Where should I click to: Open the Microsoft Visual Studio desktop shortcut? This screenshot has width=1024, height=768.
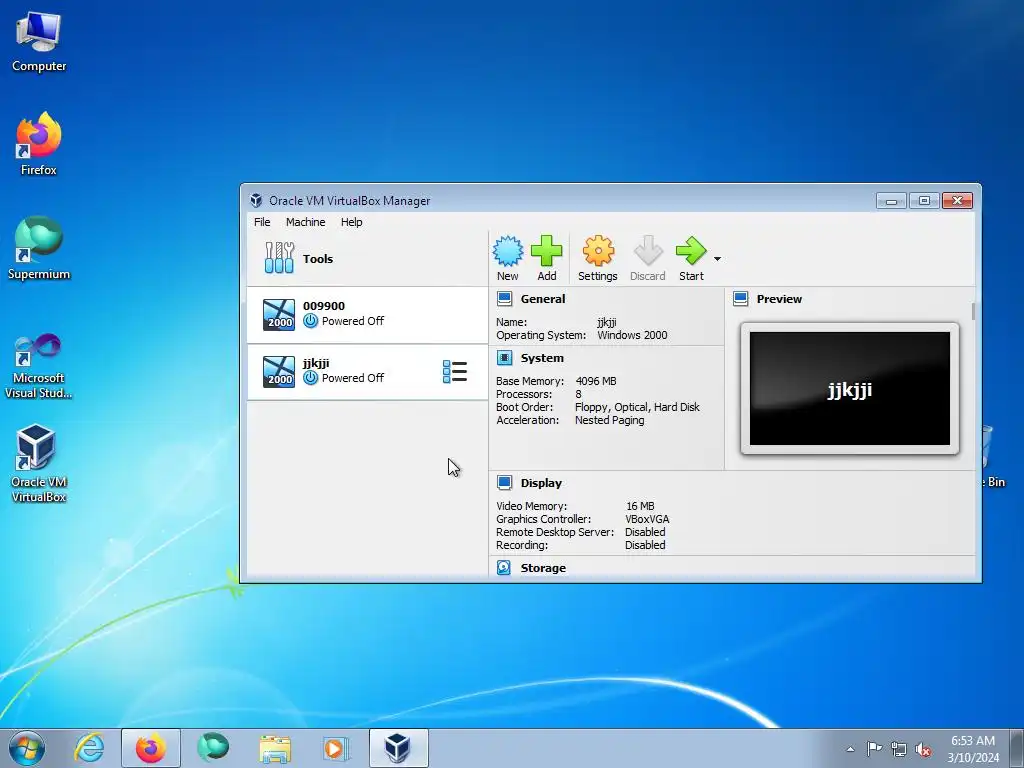(x=39, y=366)
